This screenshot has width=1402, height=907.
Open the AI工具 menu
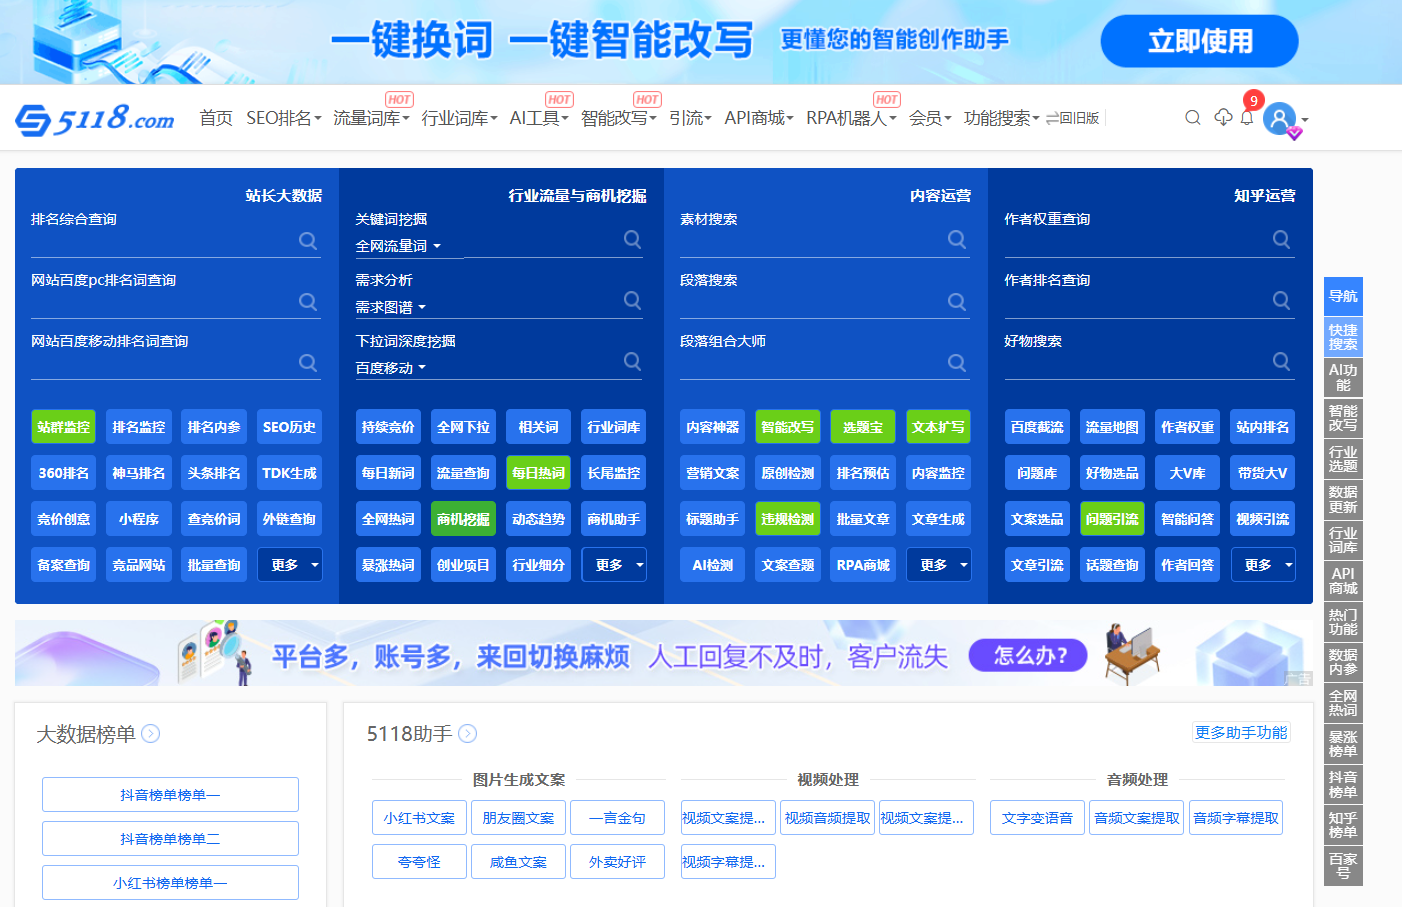click(x=539, y=118)
